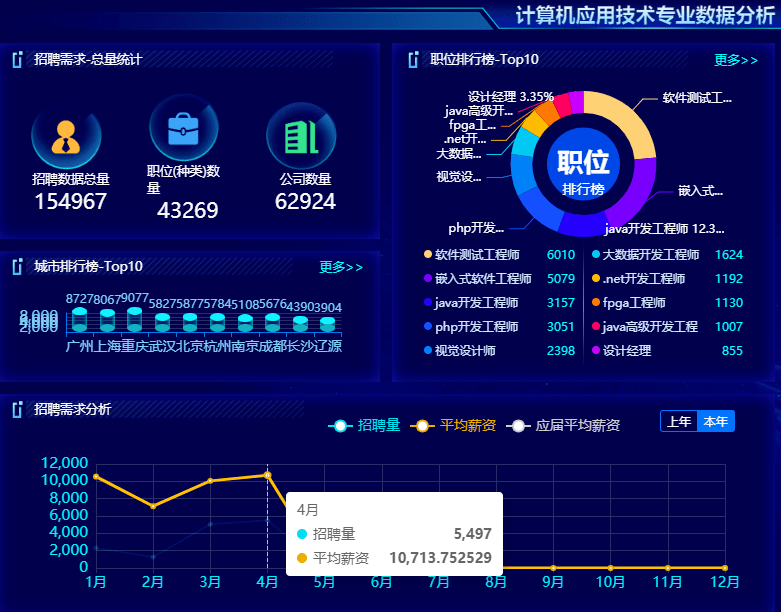781x612 pixels.
Task: Switch to the 上年 tab
Action: (x=680, y=422)
